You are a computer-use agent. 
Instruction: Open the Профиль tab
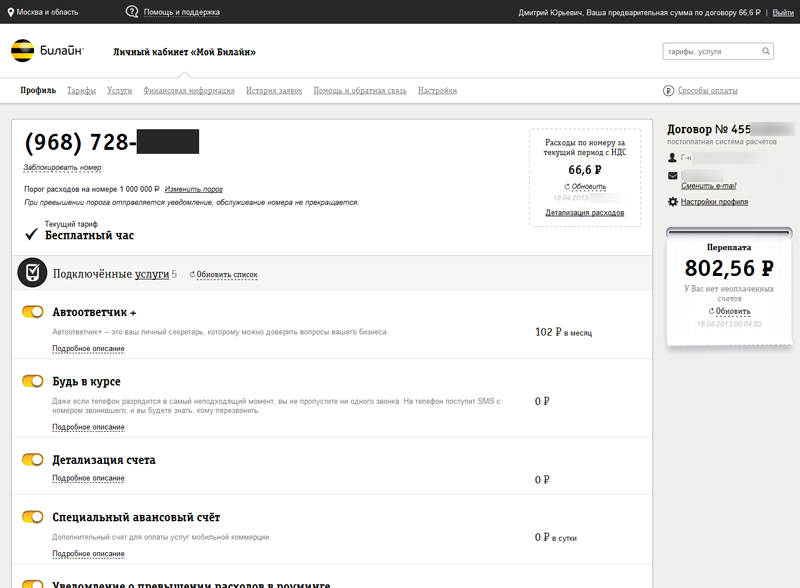[38, 90]
